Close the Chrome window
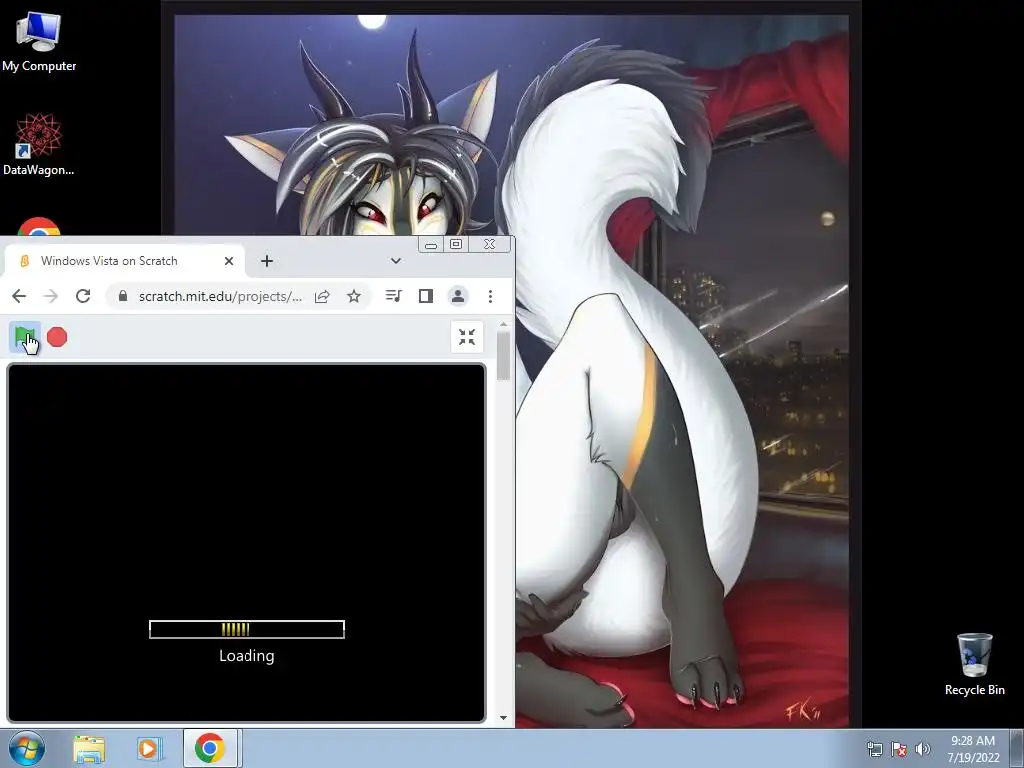This screenshot has height=768, width=1024. [489, 244]
